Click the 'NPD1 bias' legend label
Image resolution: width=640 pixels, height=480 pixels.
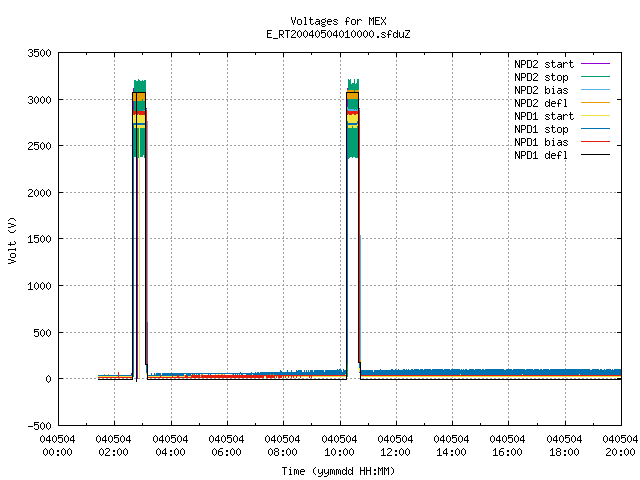point(541,142)
